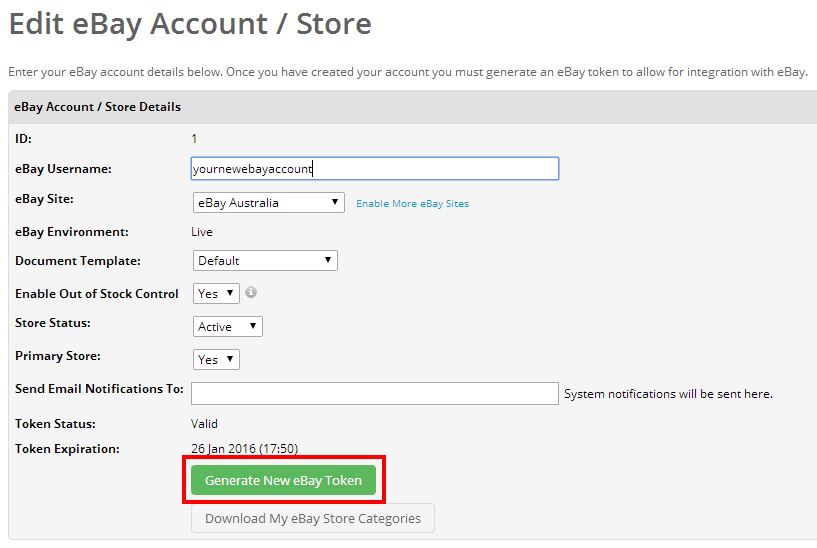
Task: Click the 'eBay Account / Store Details' panel header
Action: pos(413,107)
